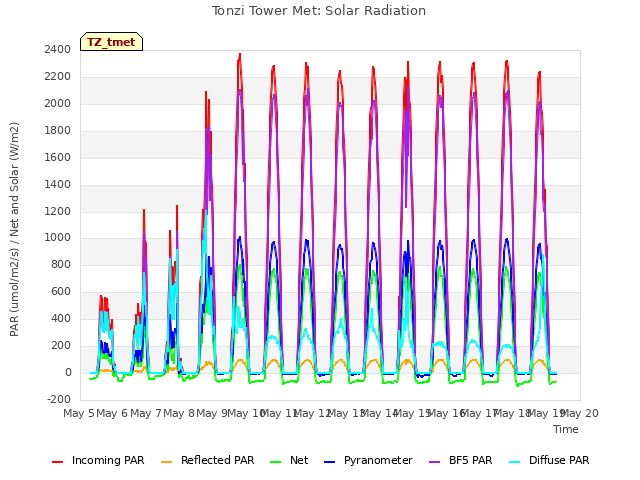
Task: Click the 1600 y-axis tick label
Action: point(58,157)
